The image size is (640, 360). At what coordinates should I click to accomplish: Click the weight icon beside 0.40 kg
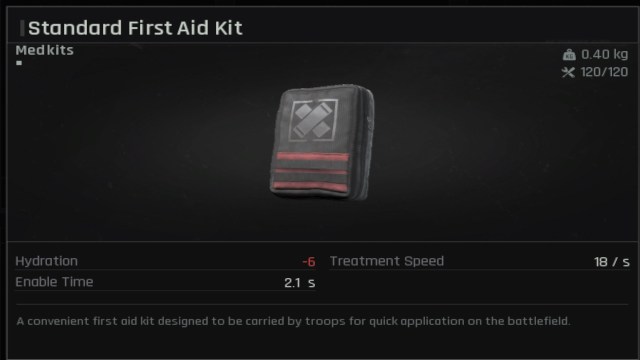point(569,54)
